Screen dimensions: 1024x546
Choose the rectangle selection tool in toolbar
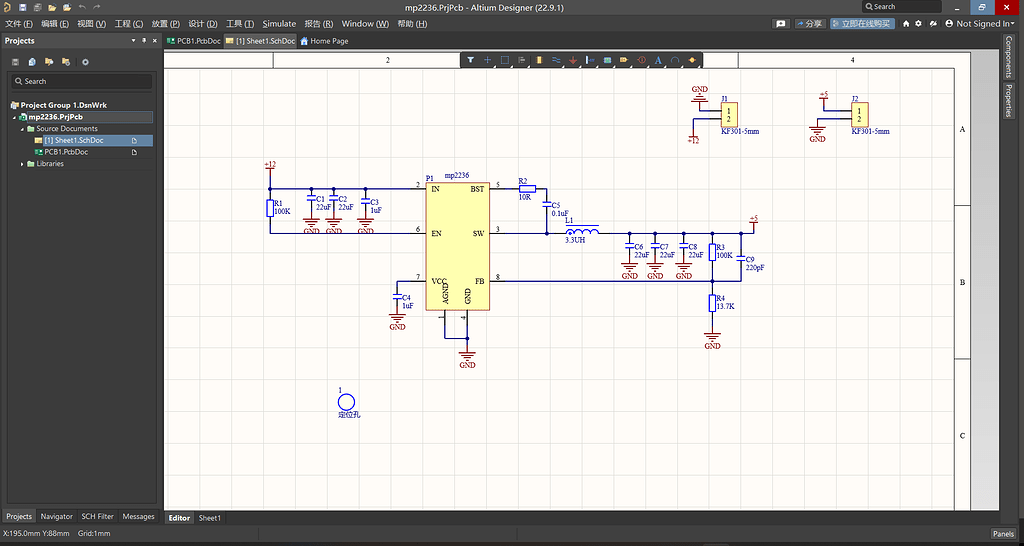(505, 60)
